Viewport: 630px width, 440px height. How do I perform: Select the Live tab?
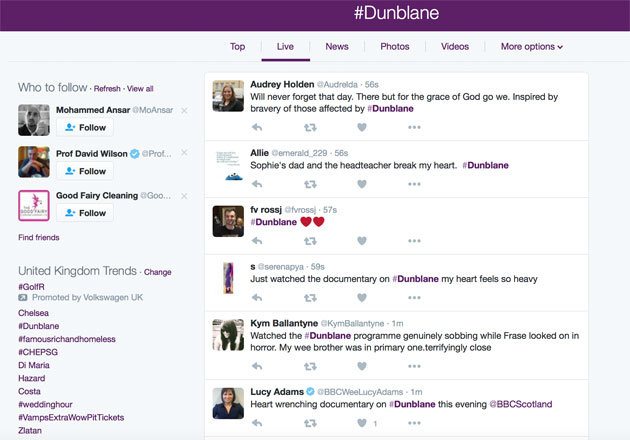click(x=285, y=47)
